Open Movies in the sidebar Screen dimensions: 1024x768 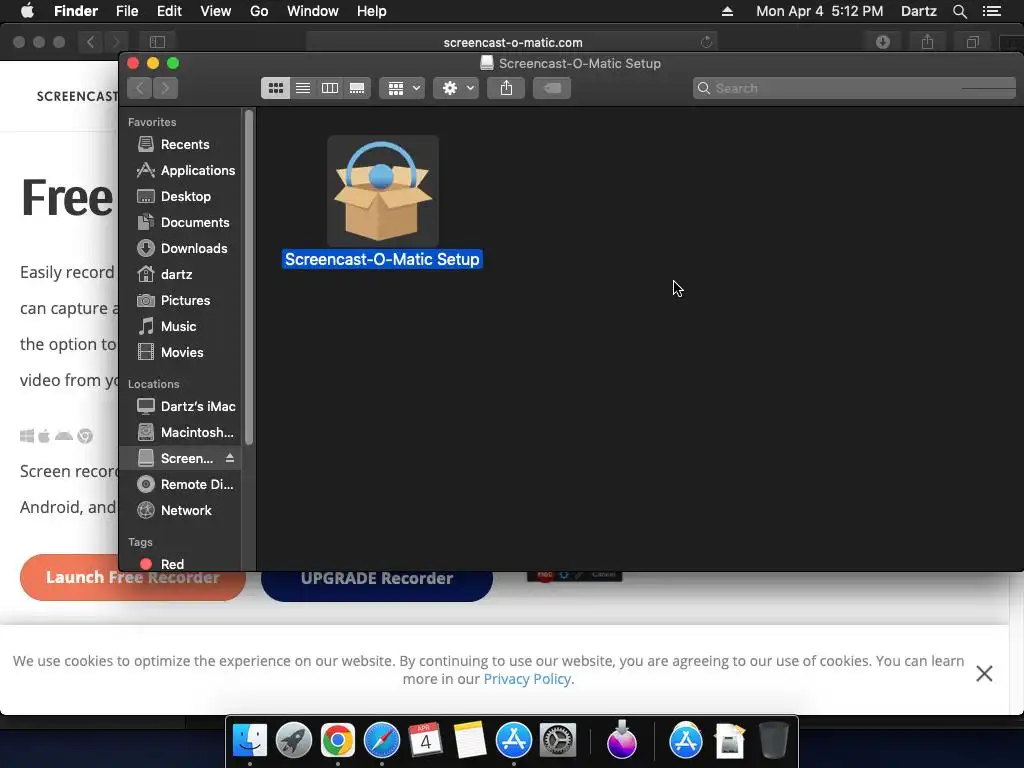(180, 353)
